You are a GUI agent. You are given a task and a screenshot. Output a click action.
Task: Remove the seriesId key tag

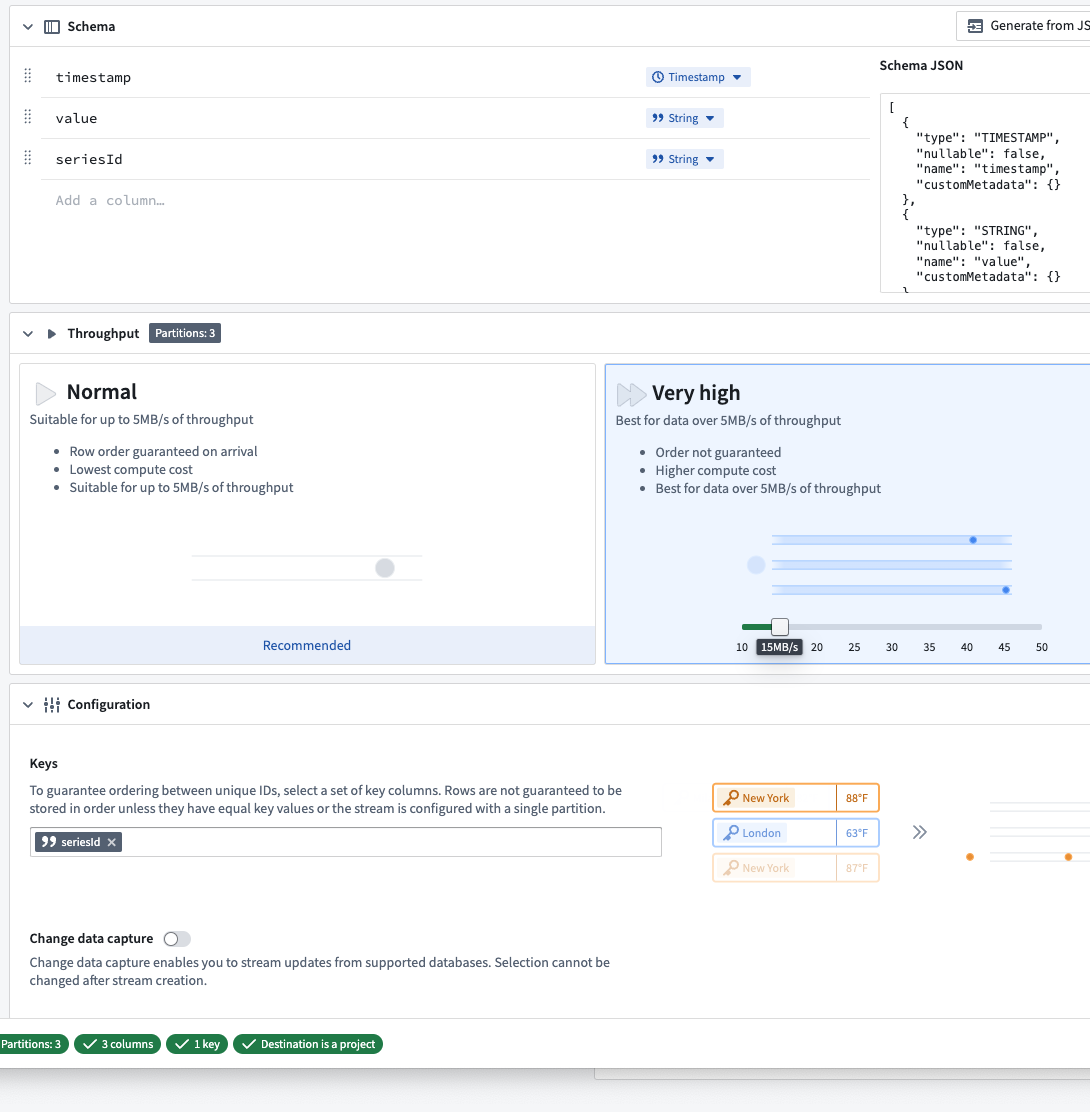(x=111, y=843)
